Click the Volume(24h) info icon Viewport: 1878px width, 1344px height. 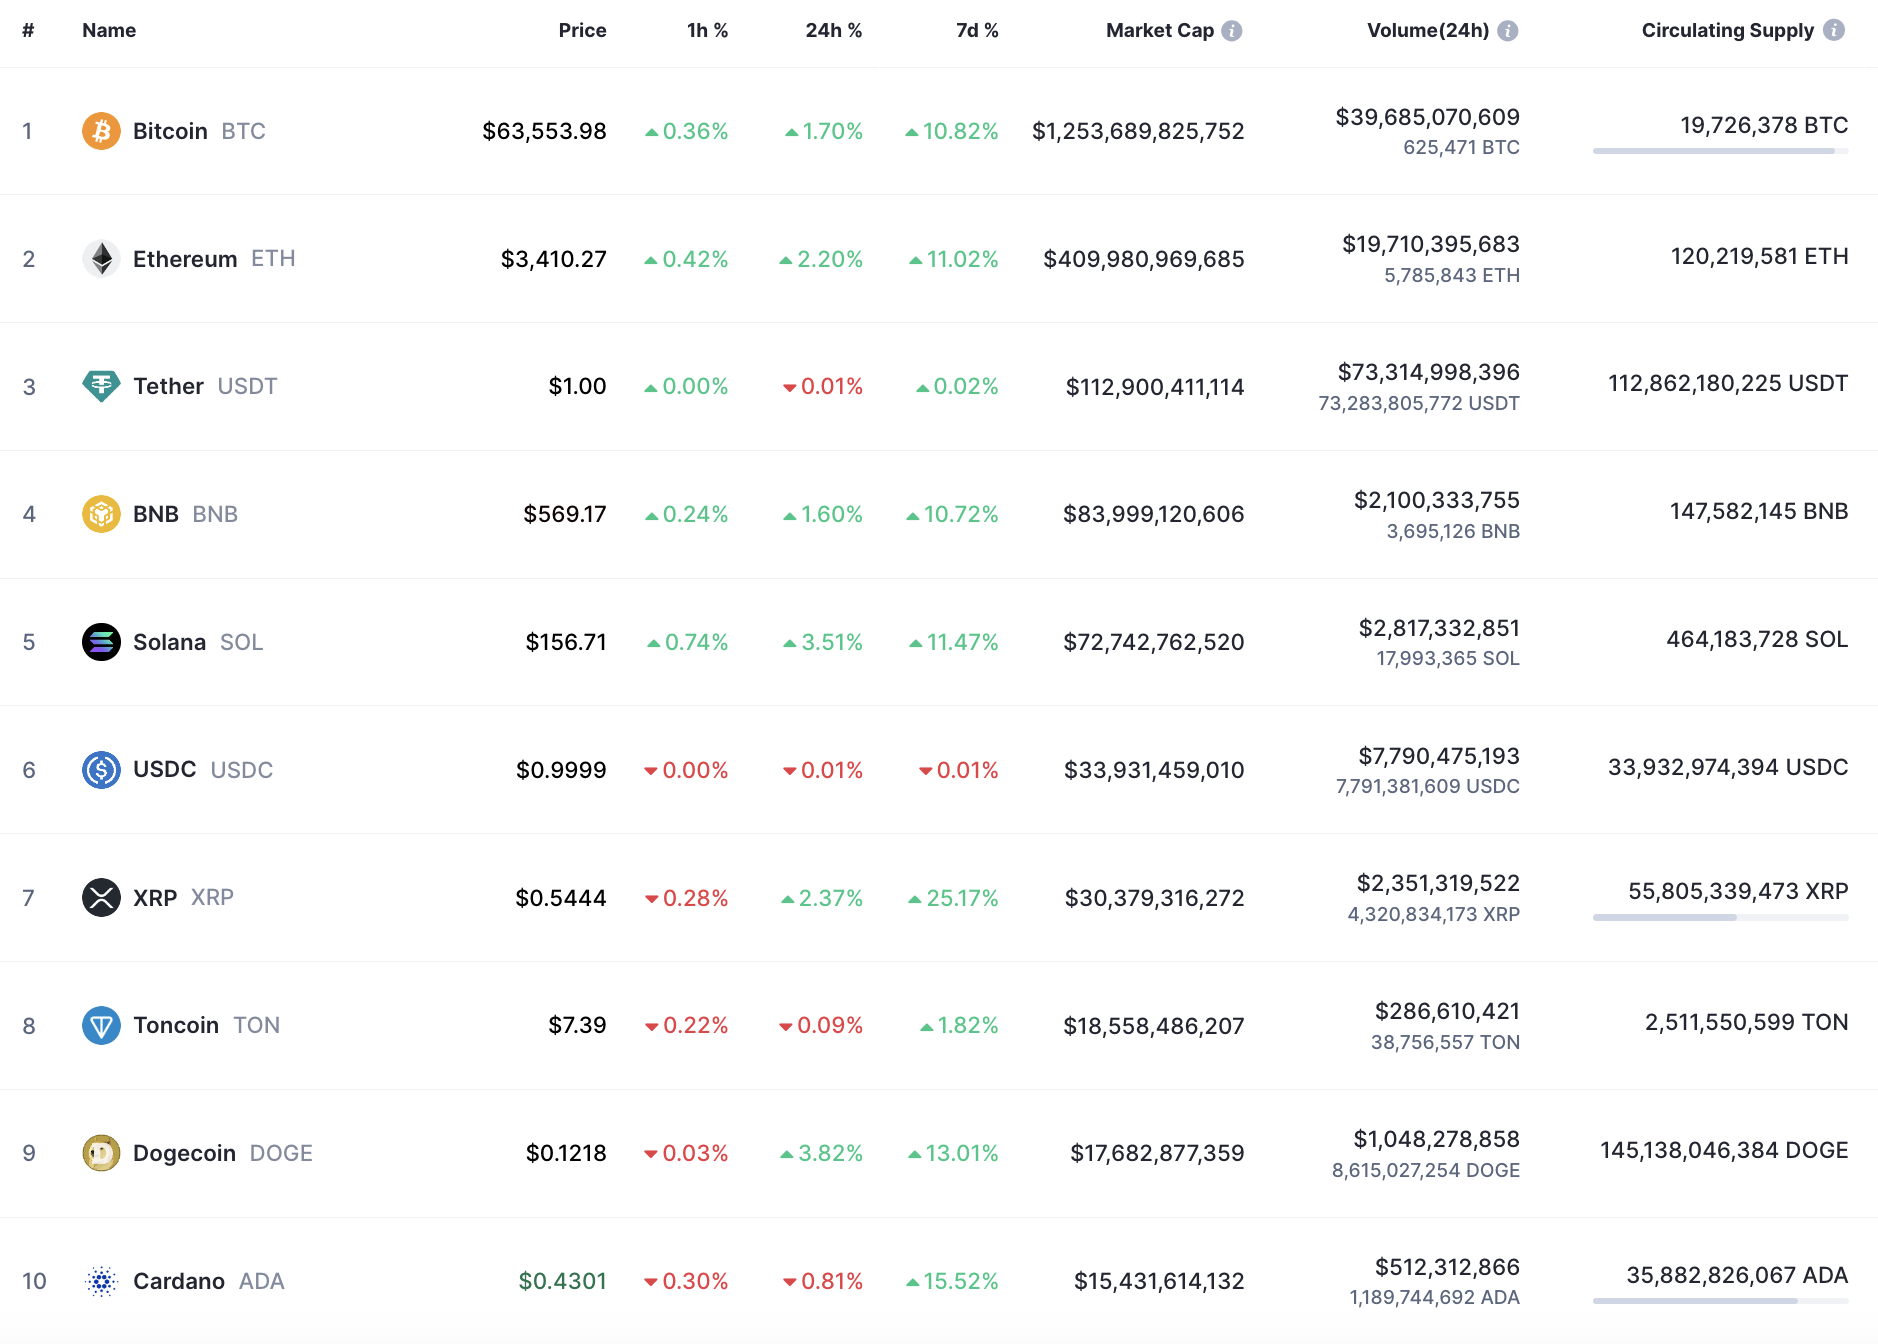1508,31
